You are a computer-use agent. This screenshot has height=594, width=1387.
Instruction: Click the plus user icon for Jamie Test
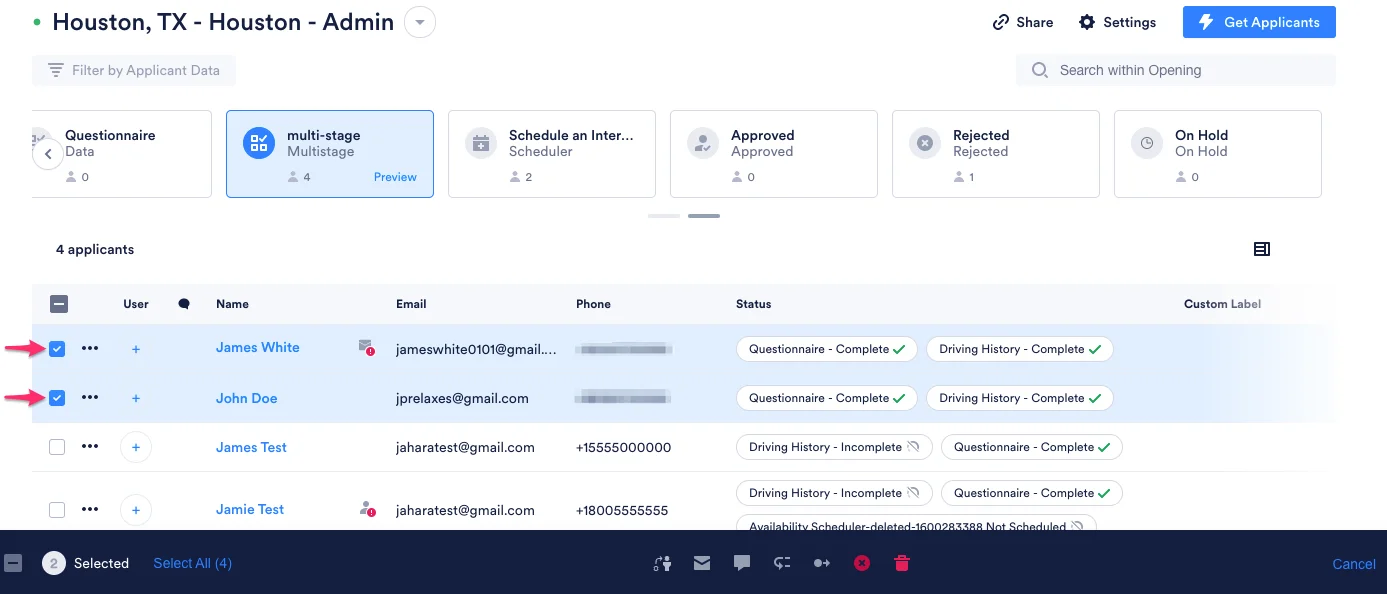tap(136, 510)
